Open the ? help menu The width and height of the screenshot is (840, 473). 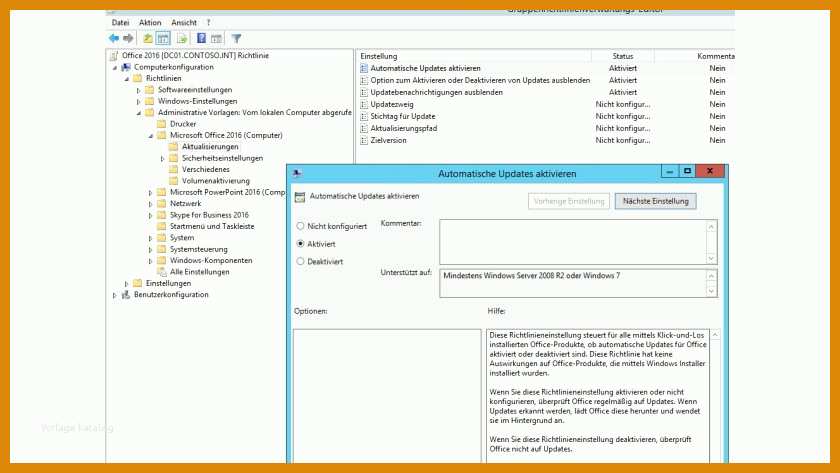click(208, 22)
